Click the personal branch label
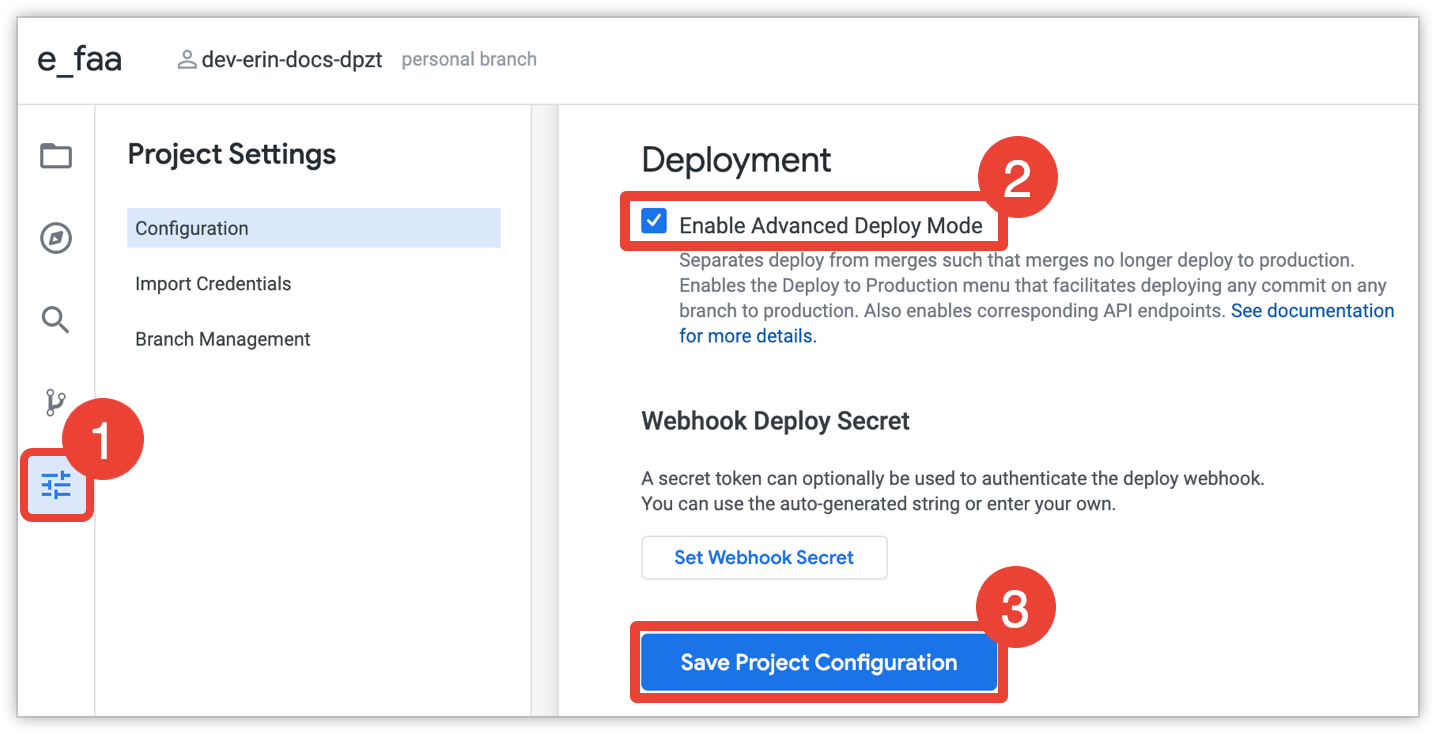 [469, 60]
